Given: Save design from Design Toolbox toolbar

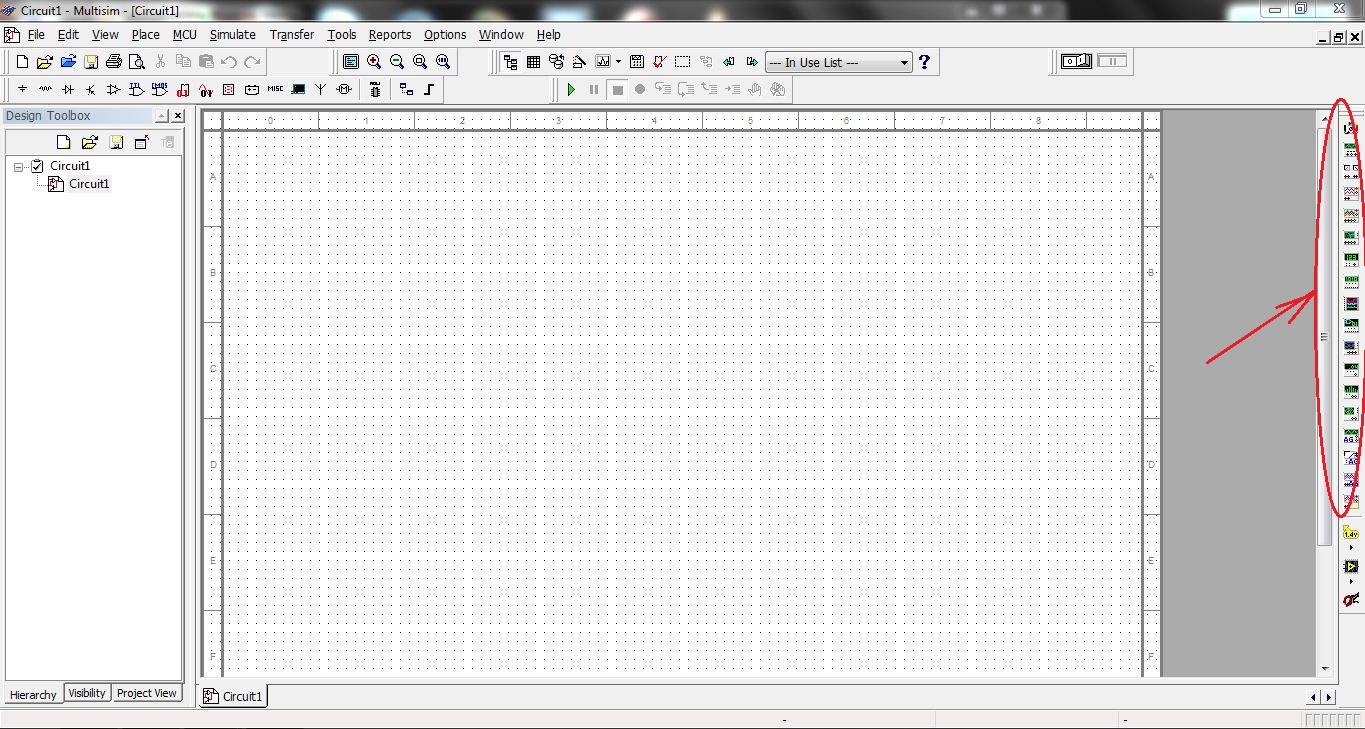Looking at the screenshot, I should point(116,142).
